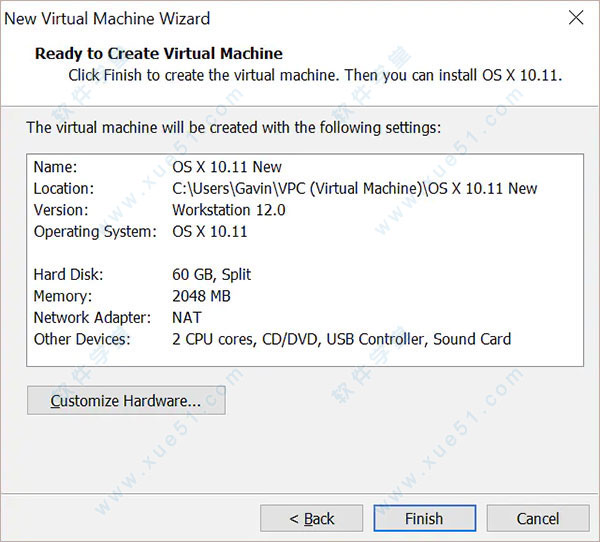Go back using the Back button
The height and width of the screenshot is (542, 600).
(311, 518)
